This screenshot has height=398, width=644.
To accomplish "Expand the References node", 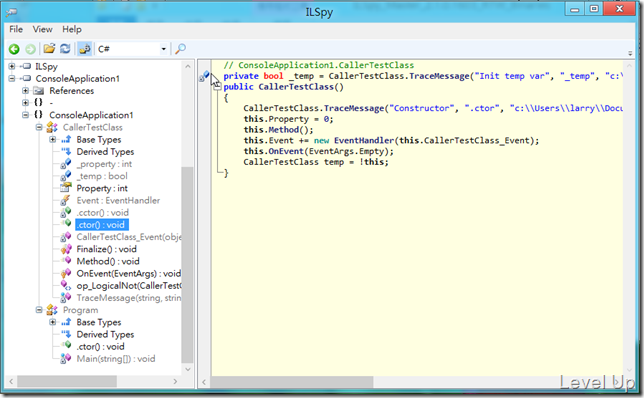I will point(25,90).
